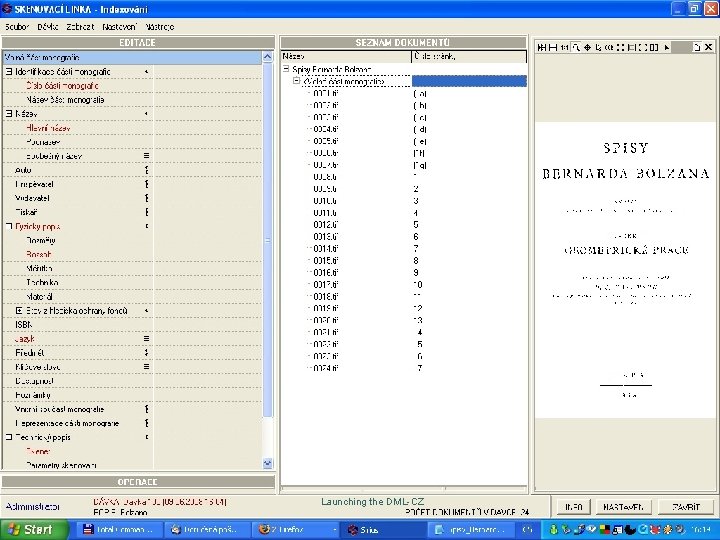Open the Zobrazit menu

pos(80,27)
